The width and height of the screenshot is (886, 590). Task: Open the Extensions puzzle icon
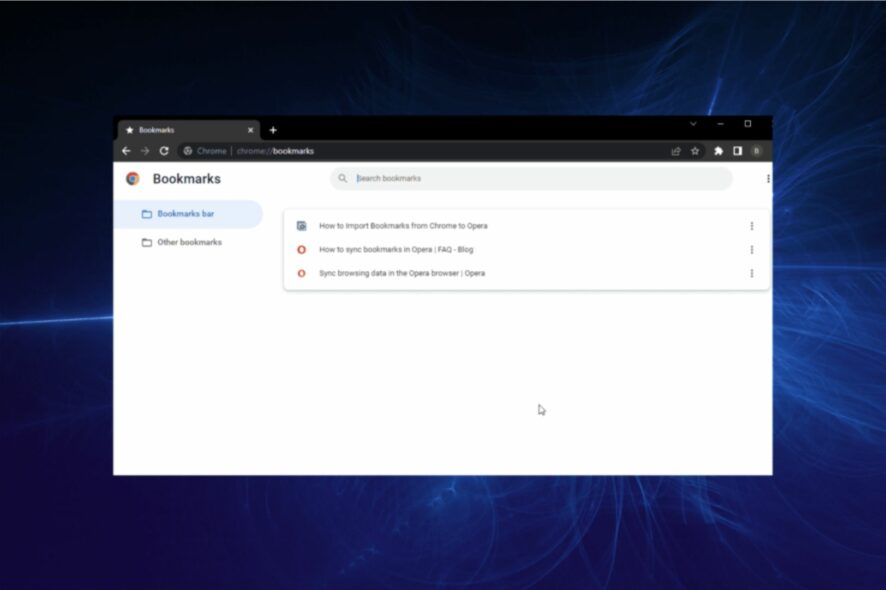click(x=718, y=151)
